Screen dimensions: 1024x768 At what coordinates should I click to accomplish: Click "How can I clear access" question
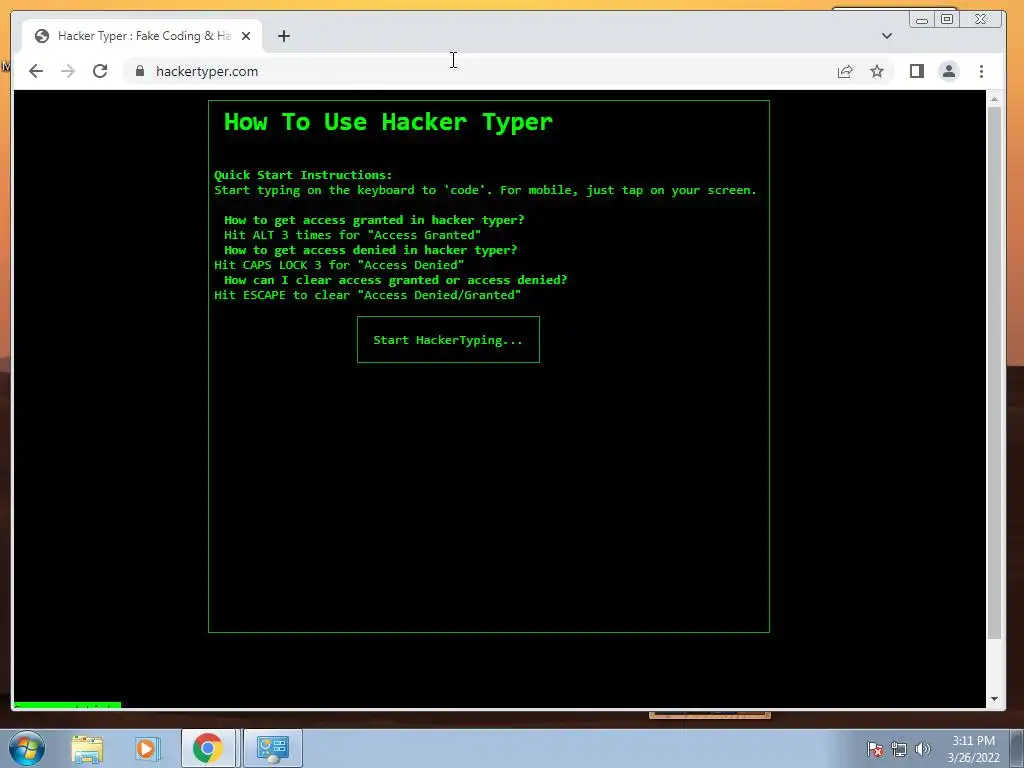pyautogui.click(x=396, y=280)
